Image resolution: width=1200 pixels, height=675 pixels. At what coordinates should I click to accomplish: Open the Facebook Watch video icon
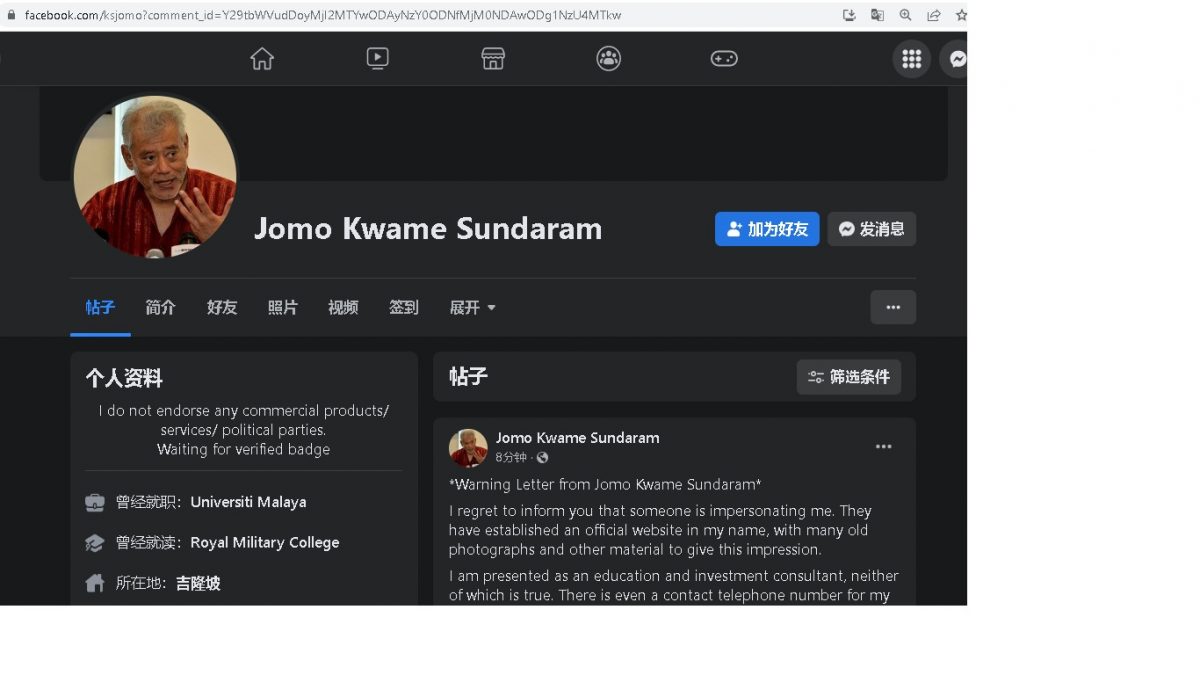(377, 59)
